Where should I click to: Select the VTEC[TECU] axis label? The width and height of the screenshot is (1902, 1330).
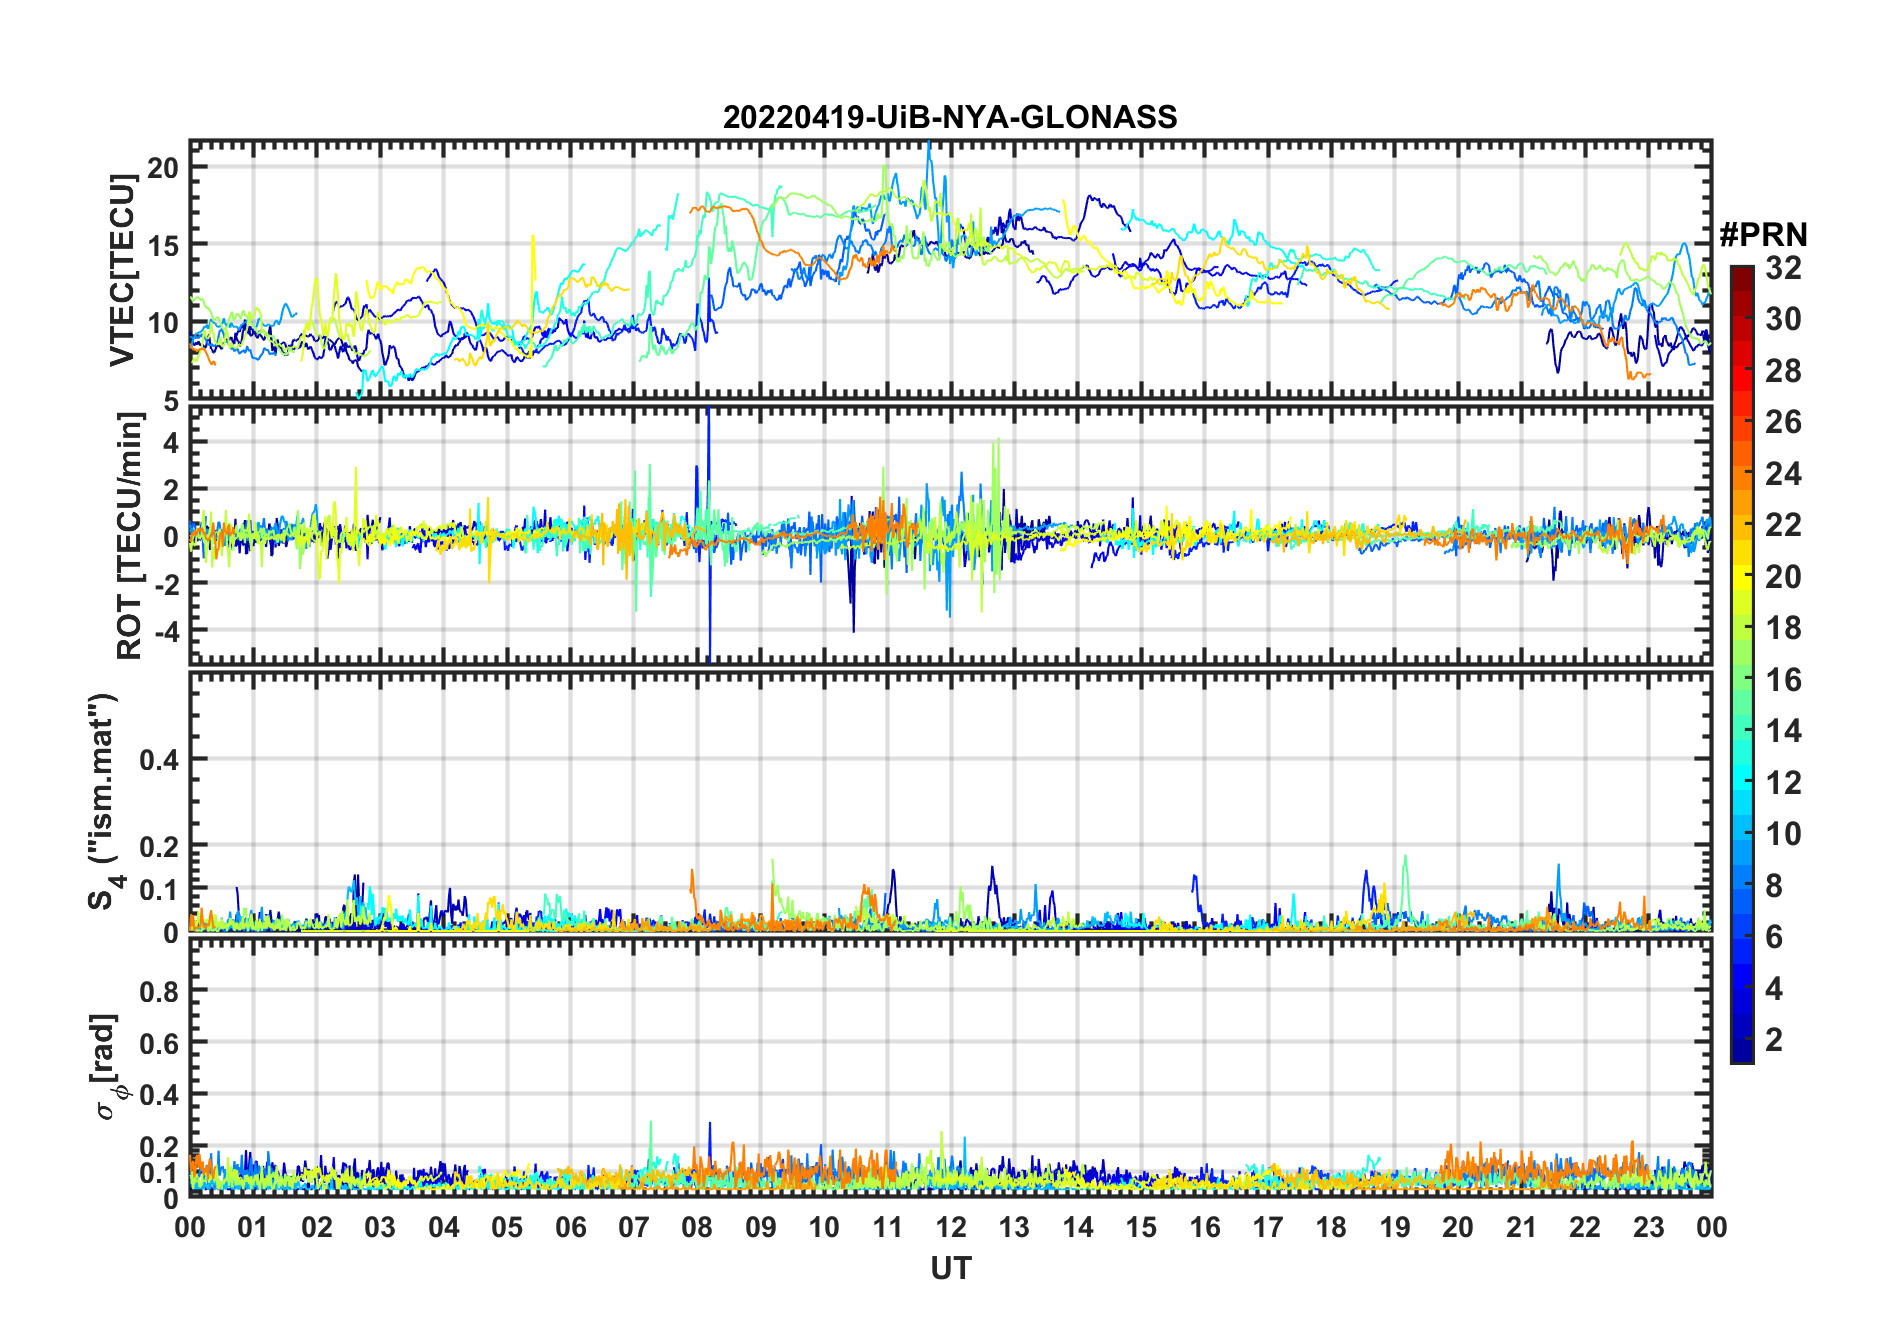tap(122, 270)
